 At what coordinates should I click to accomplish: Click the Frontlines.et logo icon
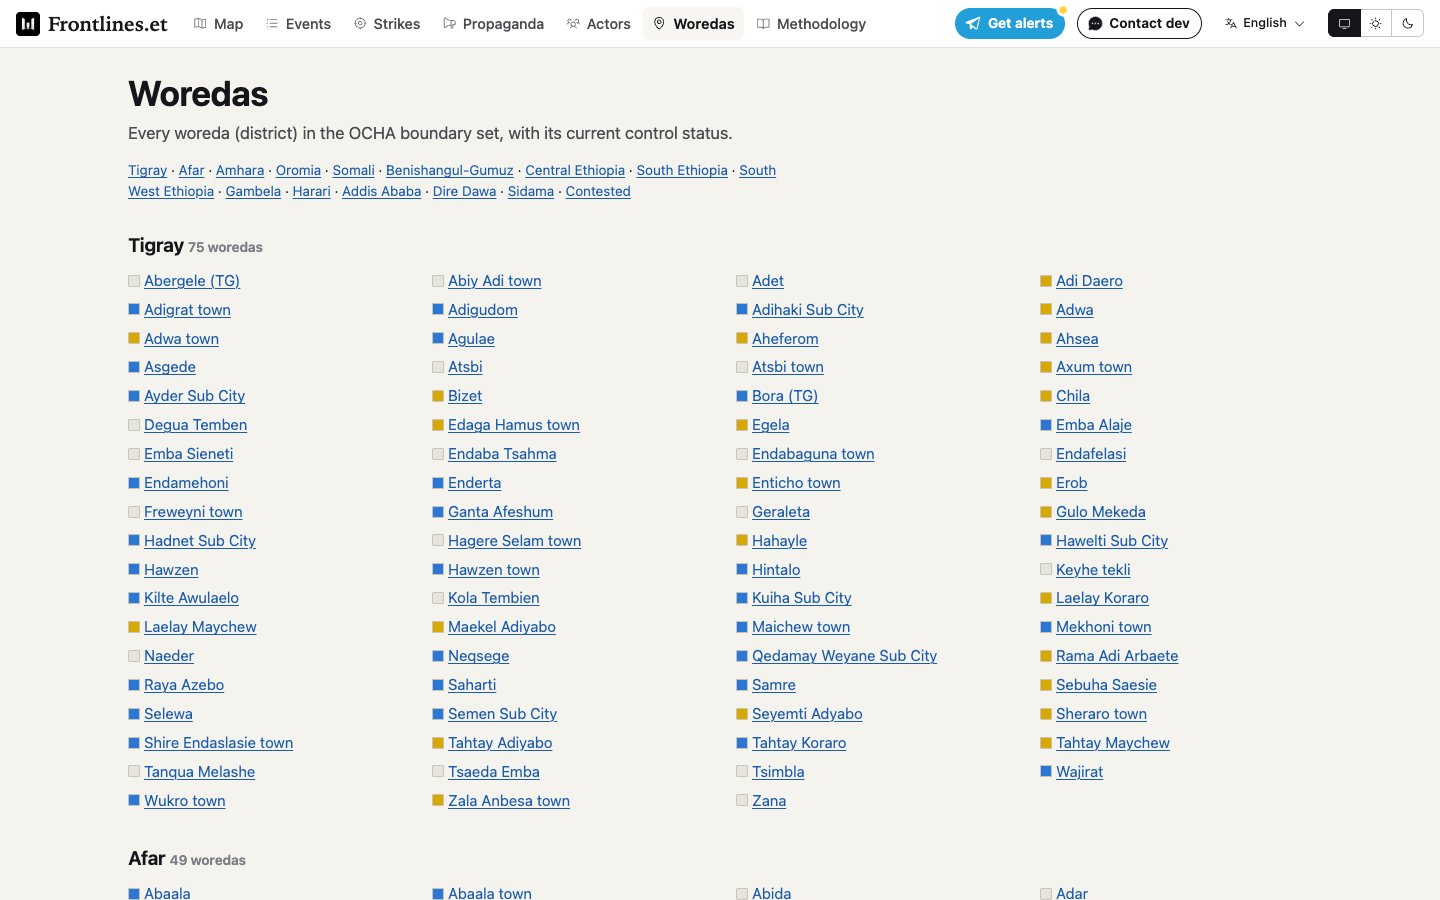(x=28, y=24)
